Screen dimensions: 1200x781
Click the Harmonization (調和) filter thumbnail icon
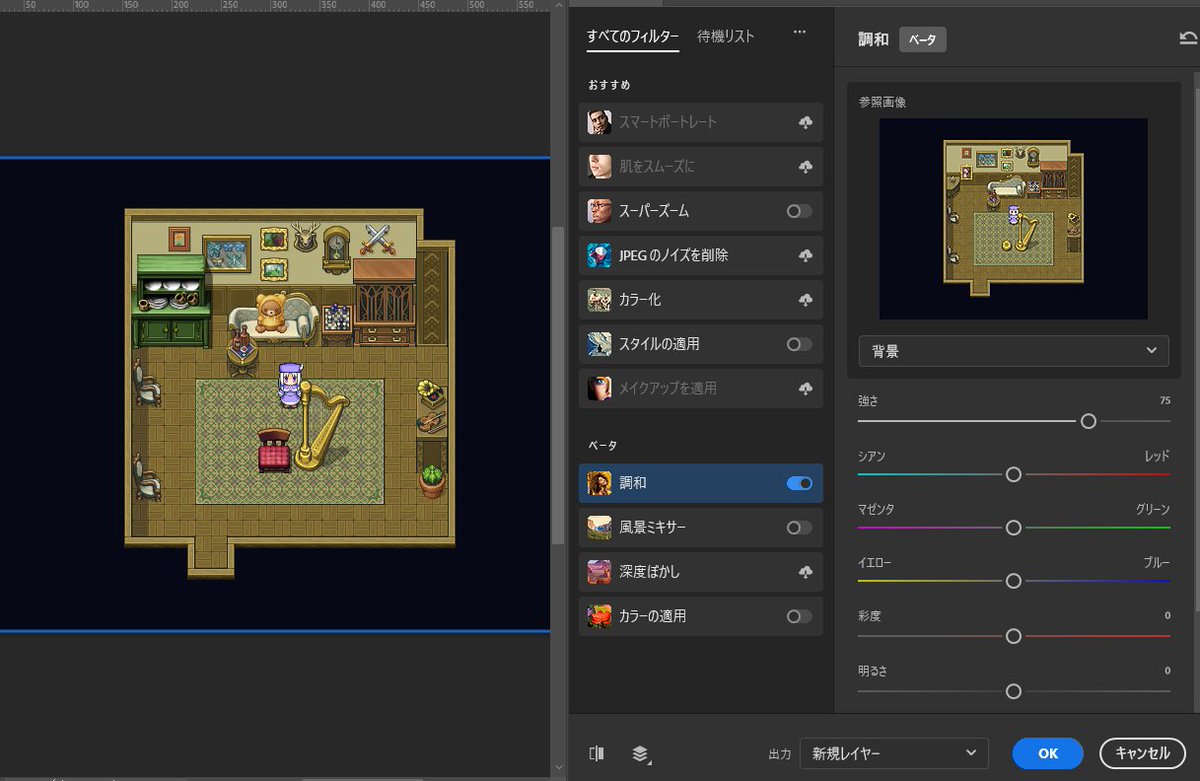click(x=599, y=483)
